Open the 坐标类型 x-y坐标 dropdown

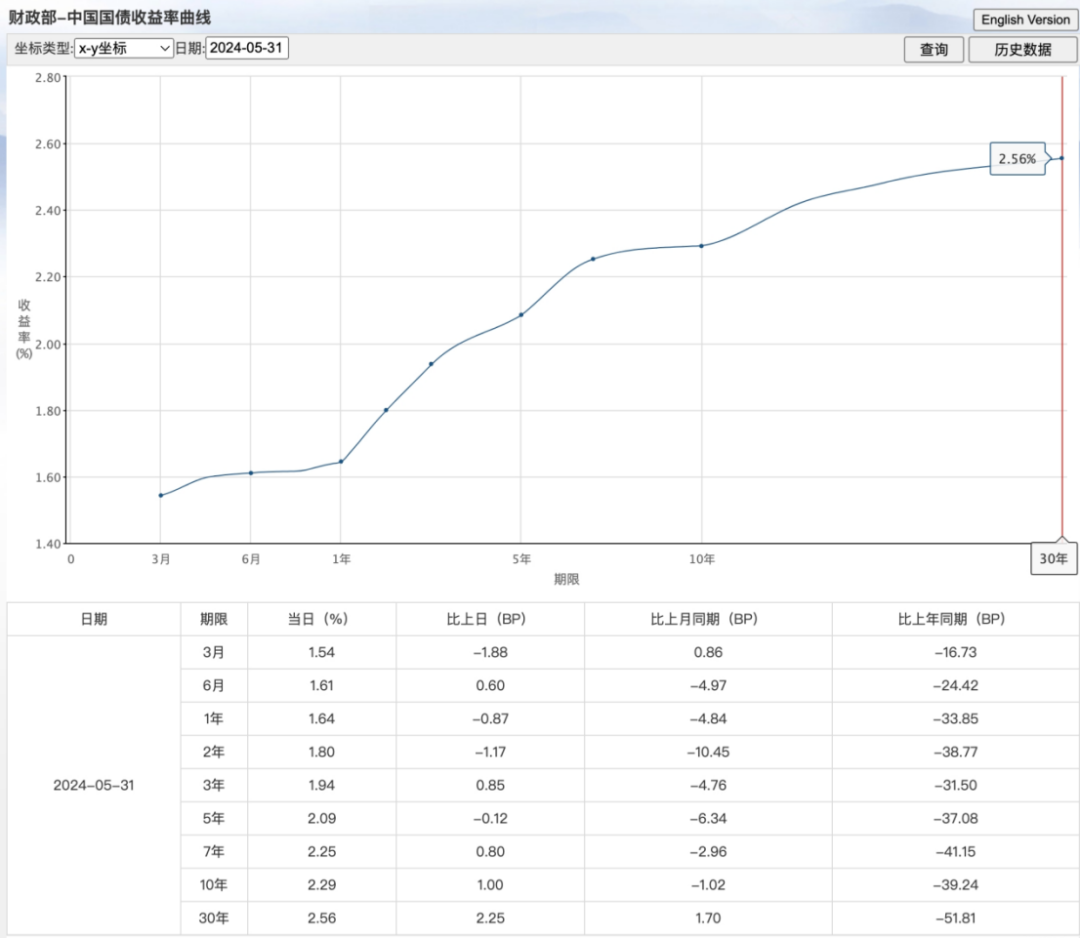pyautogui.click(x=124, y=48)
